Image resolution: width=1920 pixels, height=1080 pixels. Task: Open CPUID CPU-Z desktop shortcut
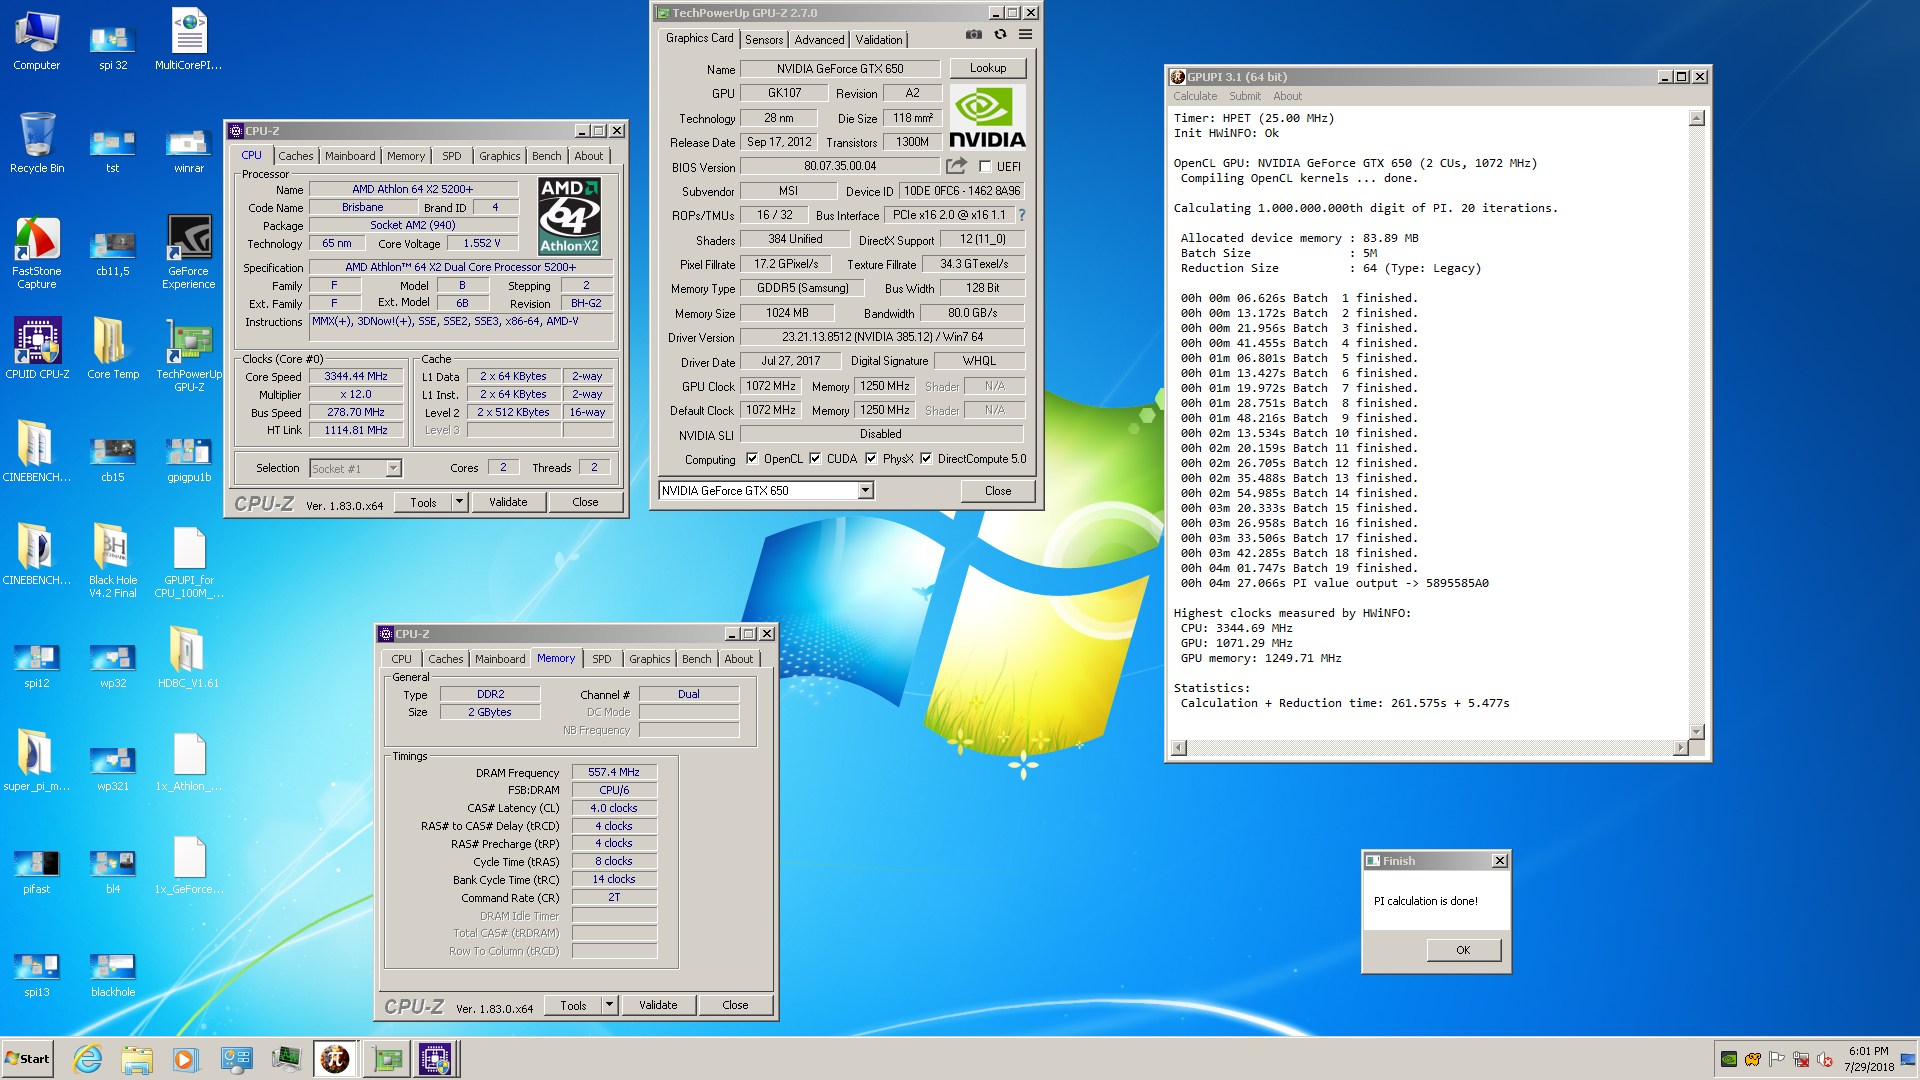37,348
